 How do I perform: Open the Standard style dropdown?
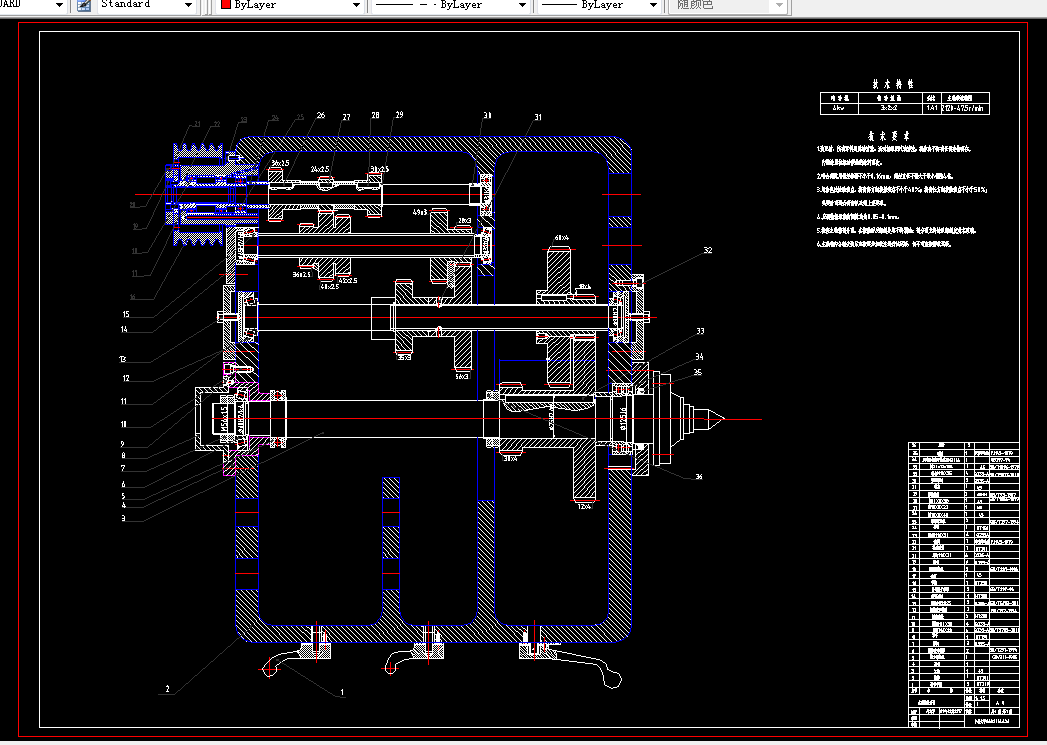(188, 5)
